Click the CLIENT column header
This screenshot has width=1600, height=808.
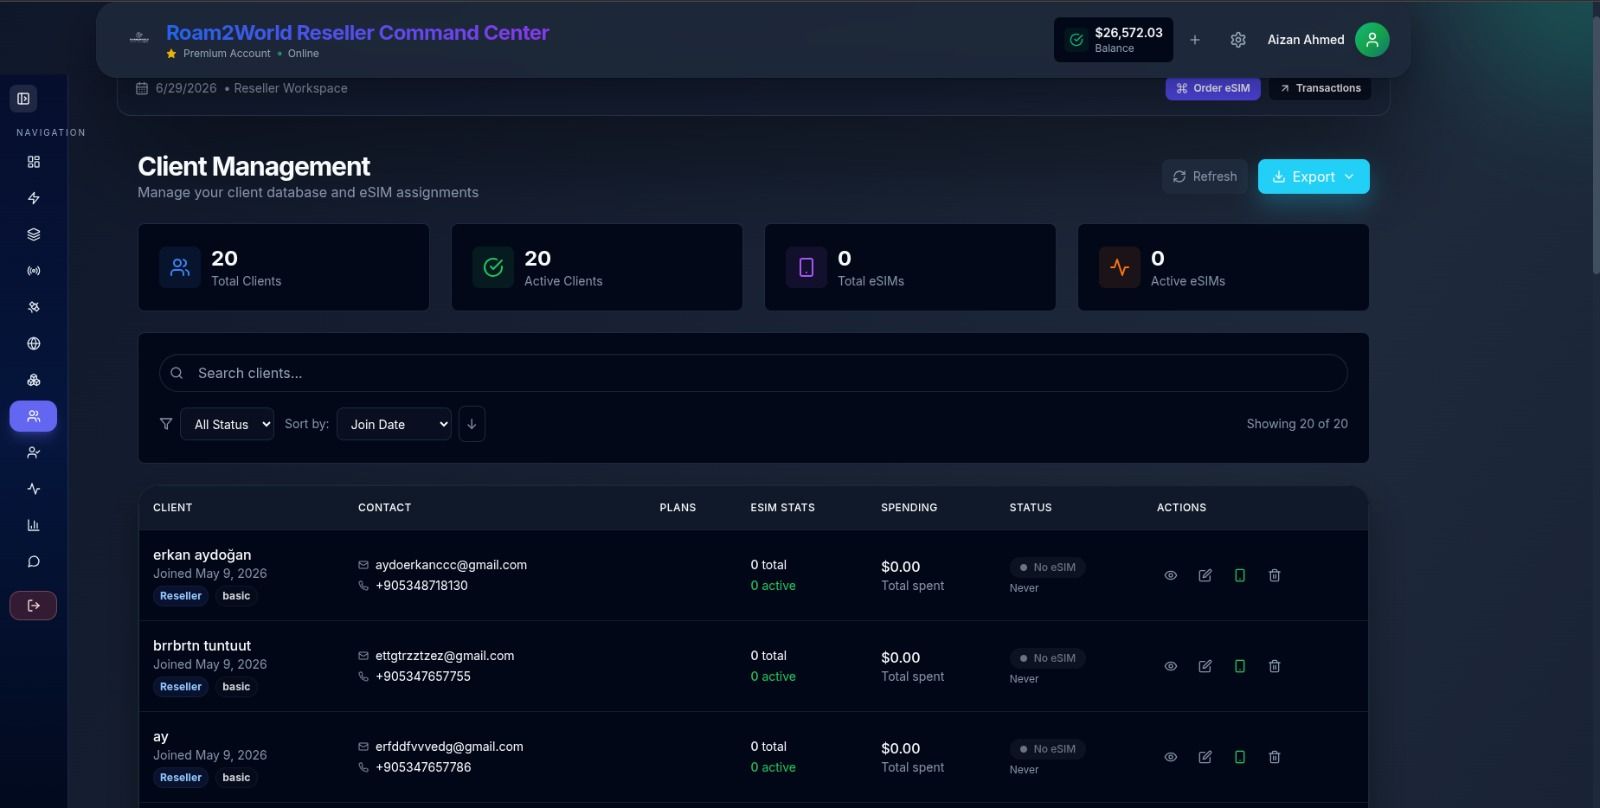pyautogui.click(x=173, y=508)
